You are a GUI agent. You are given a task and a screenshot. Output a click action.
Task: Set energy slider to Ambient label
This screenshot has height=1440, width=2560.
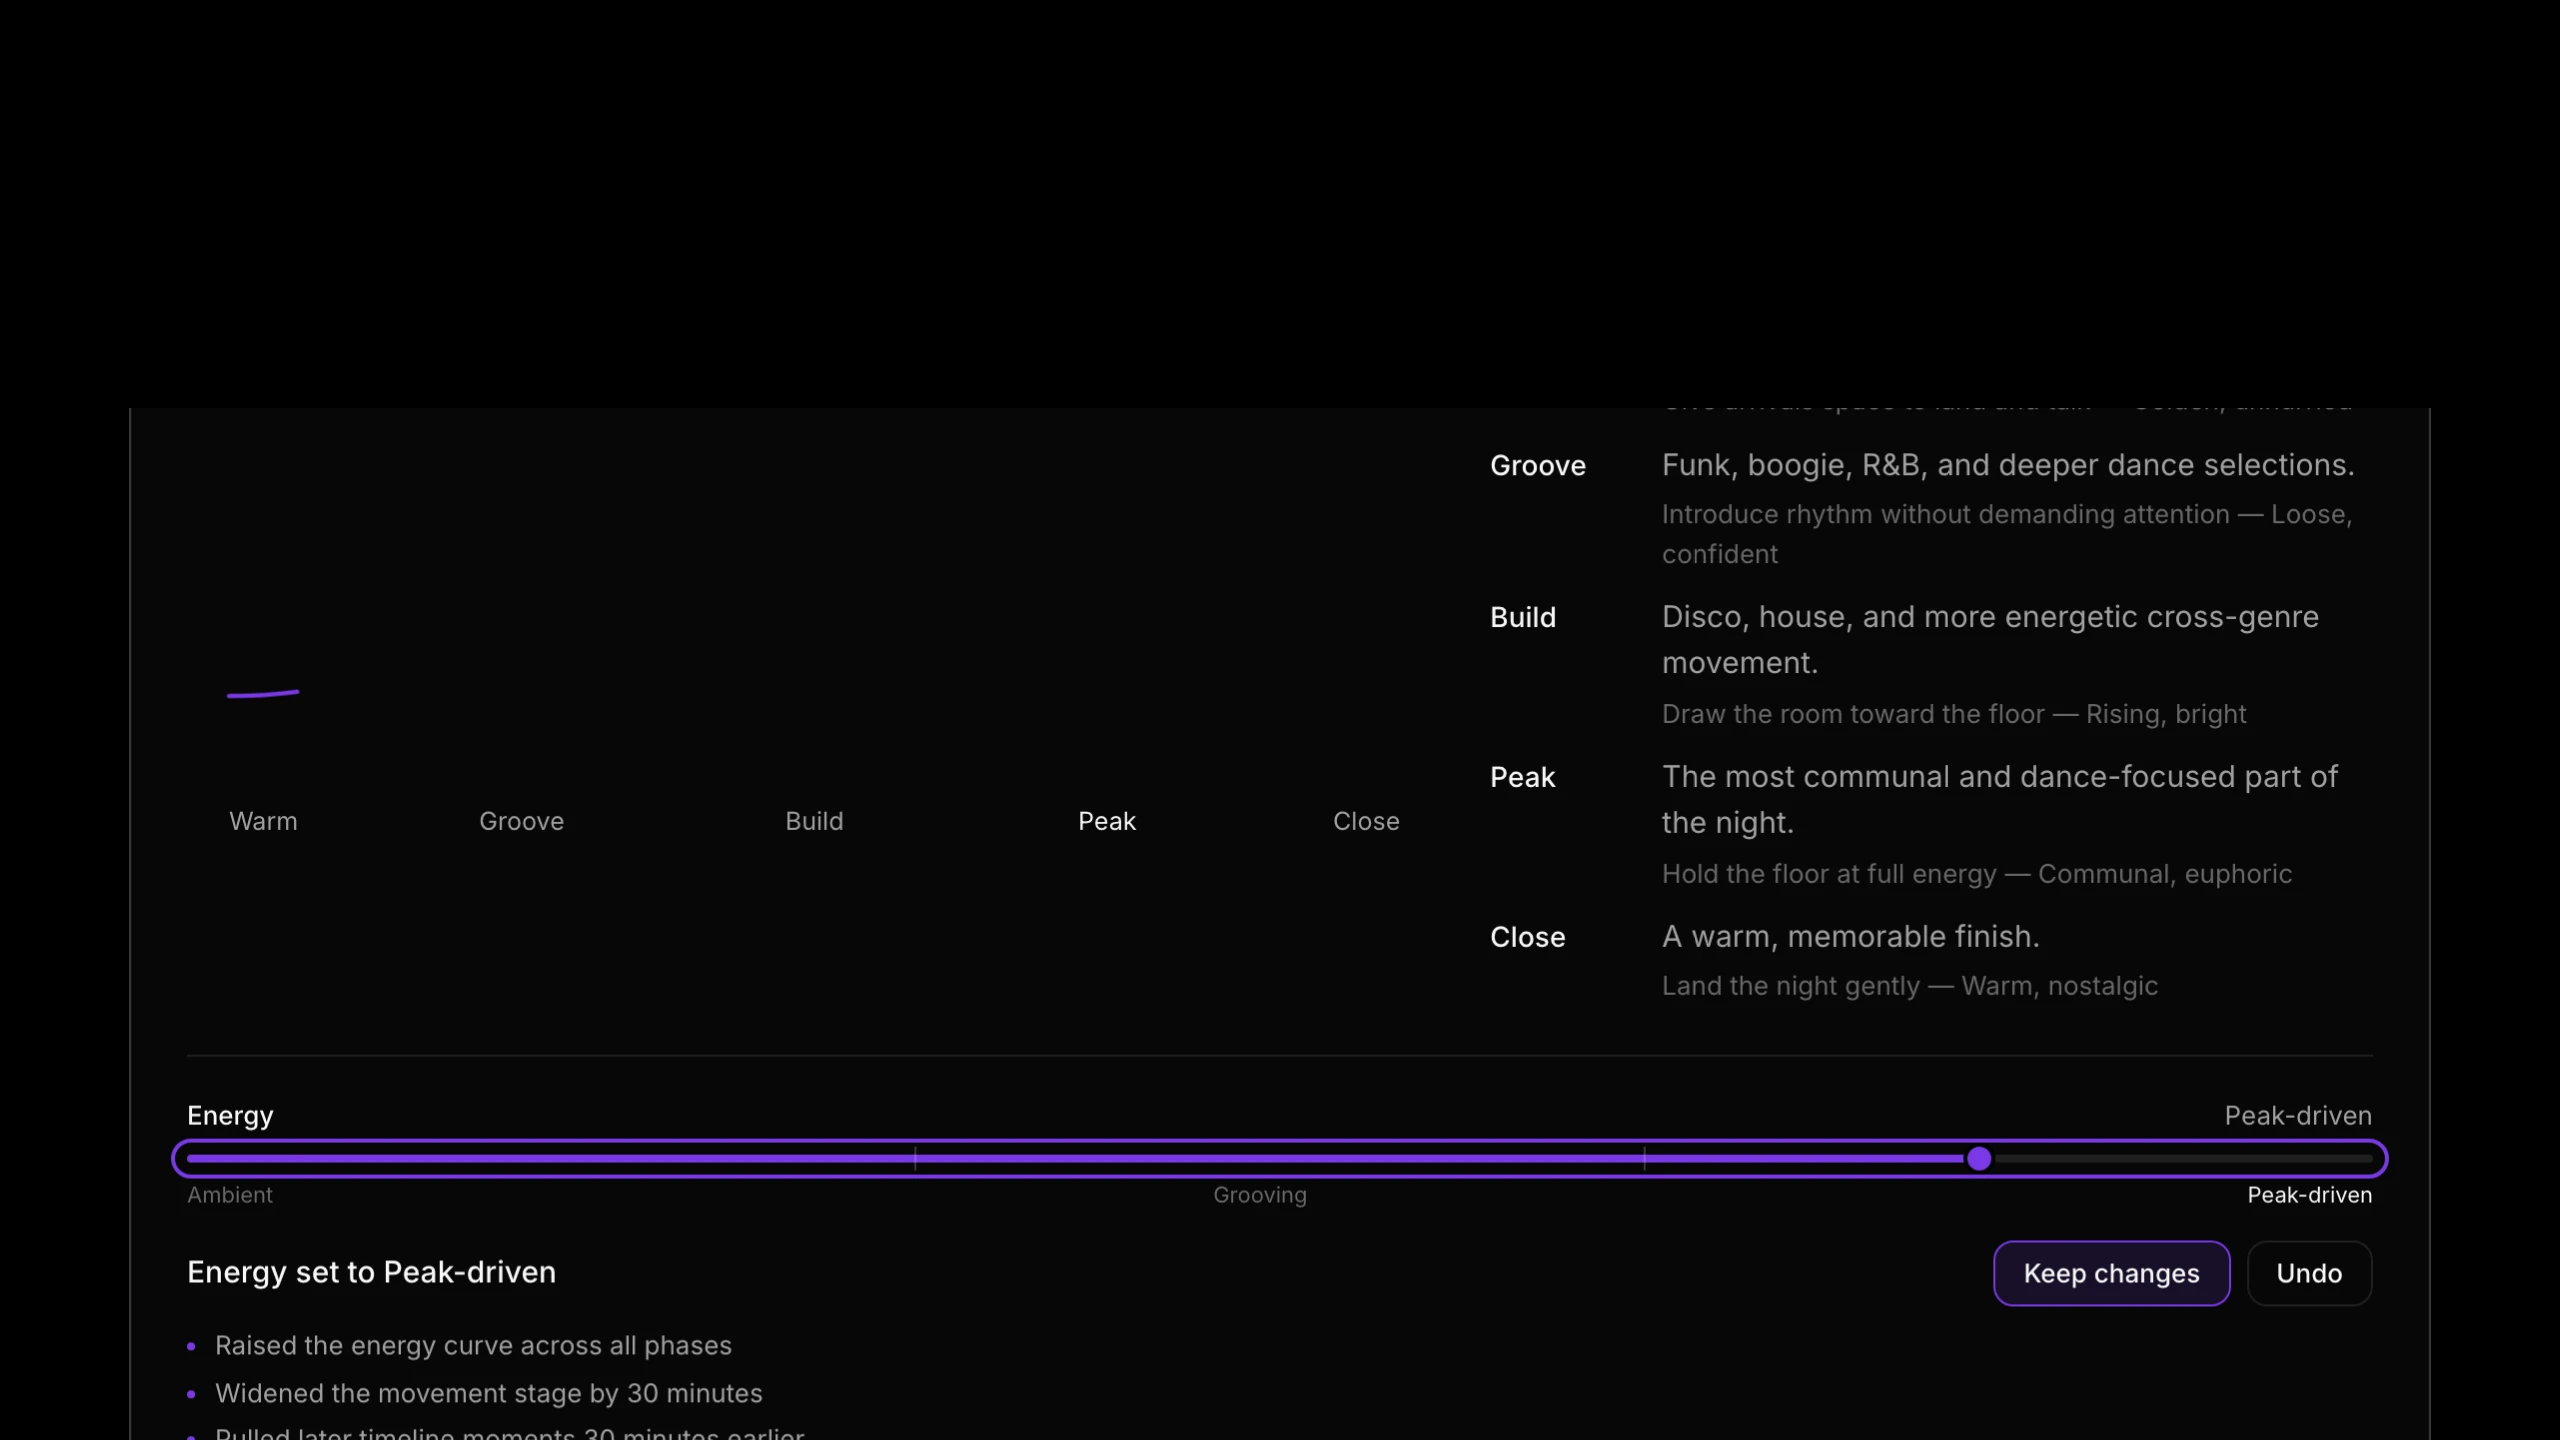(x=230, y=1195)
